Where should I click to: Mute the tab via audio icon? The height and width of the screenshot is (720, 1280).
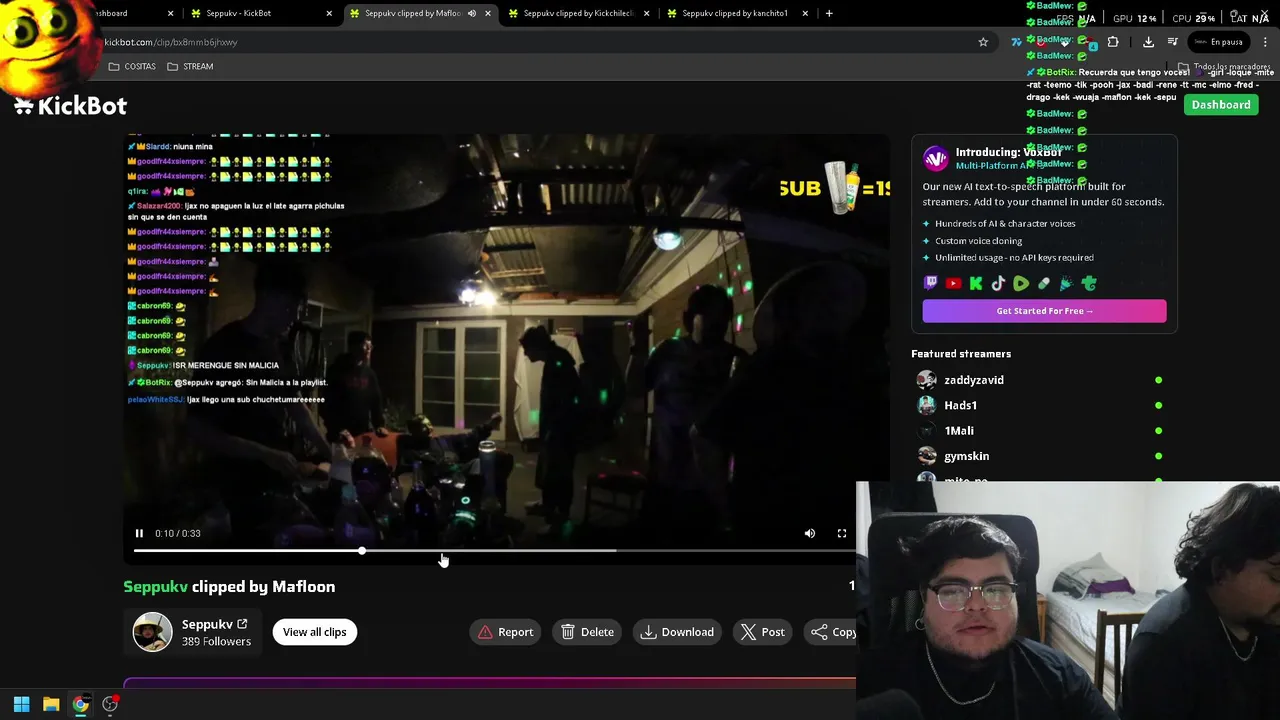point(471,13)
